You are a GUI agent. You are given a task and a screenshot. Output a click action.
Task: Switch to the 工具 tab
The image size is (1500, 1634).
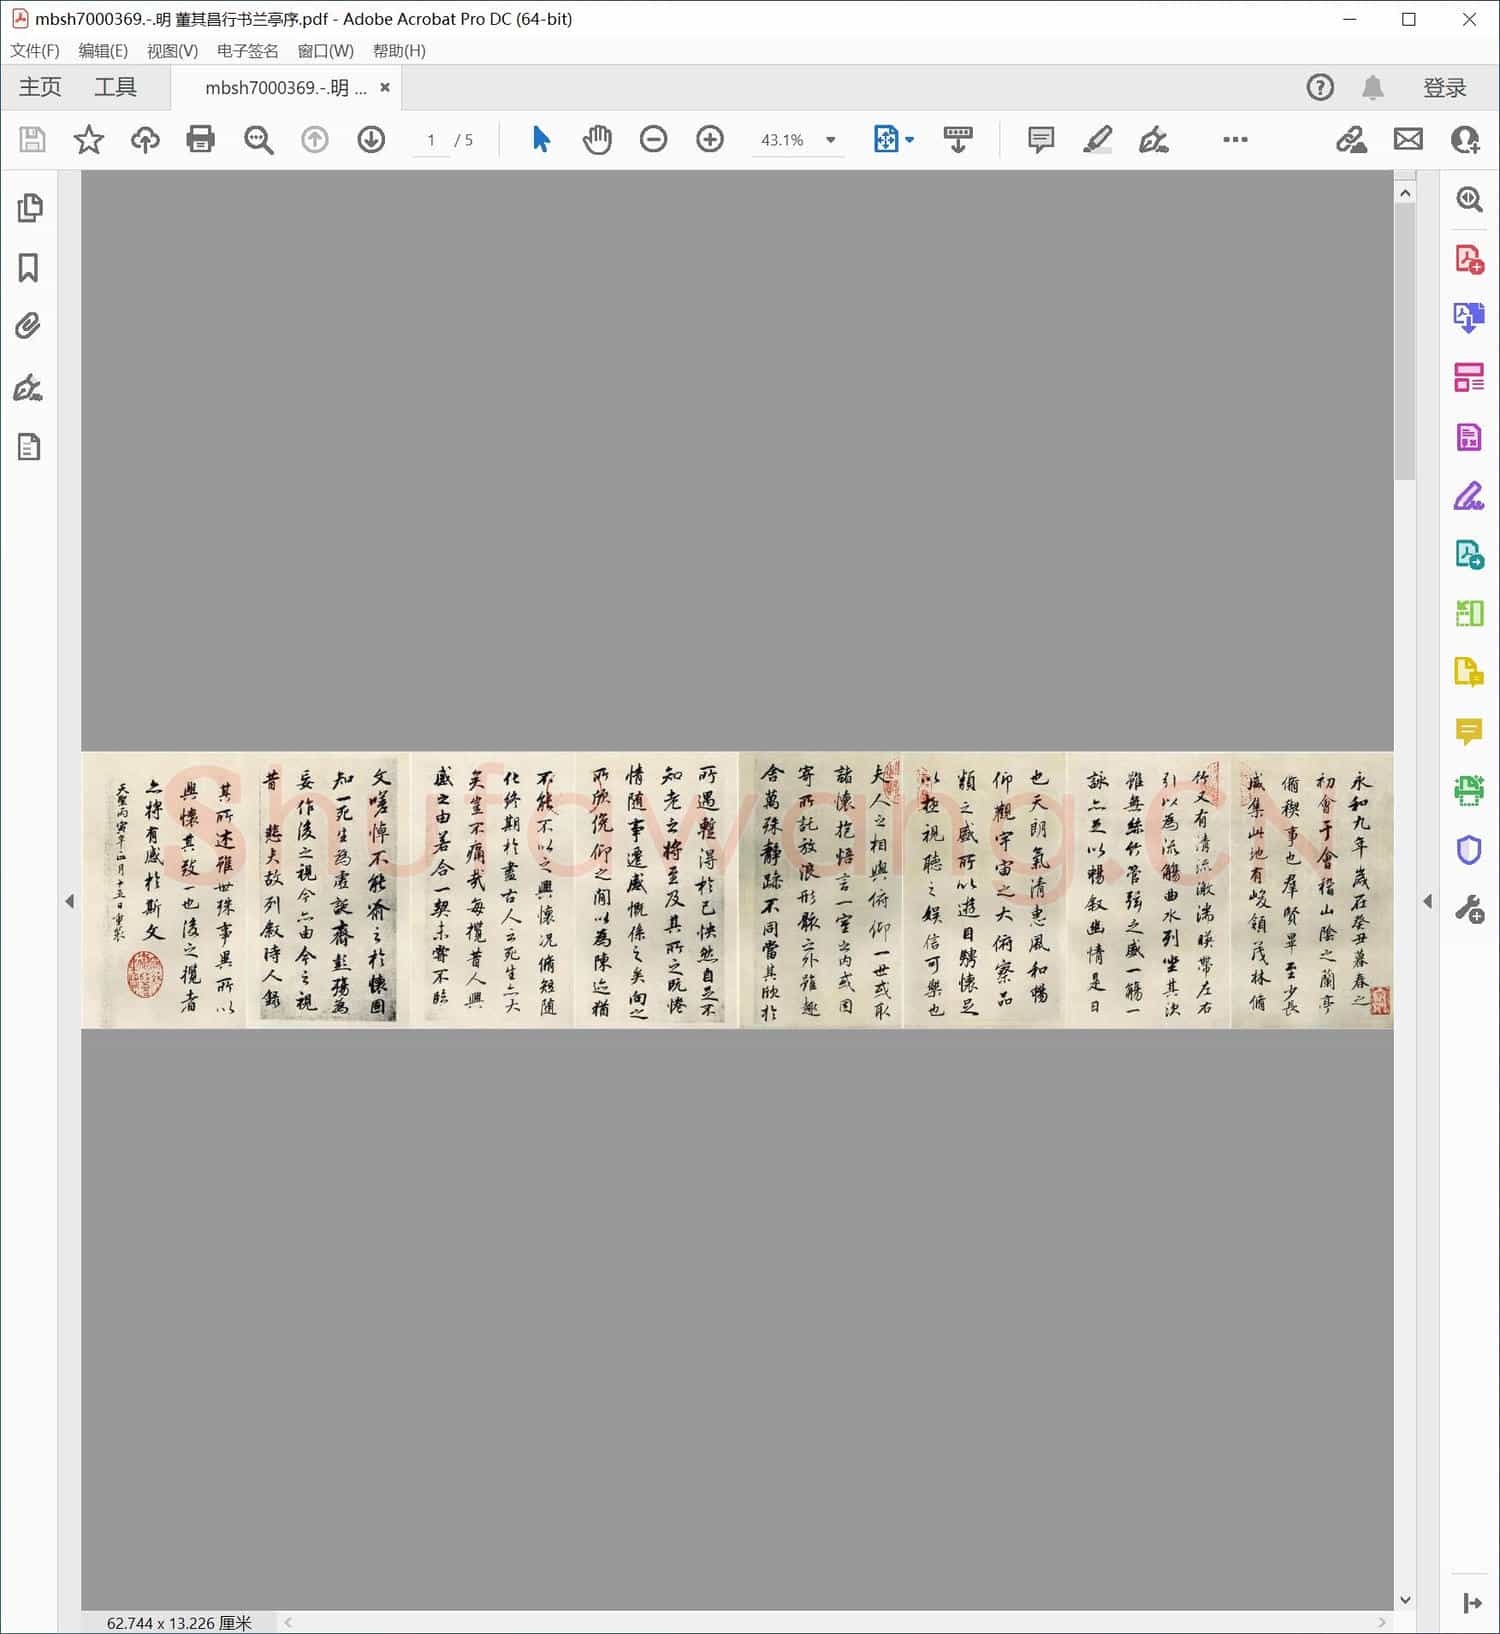(x=115, y=87)
